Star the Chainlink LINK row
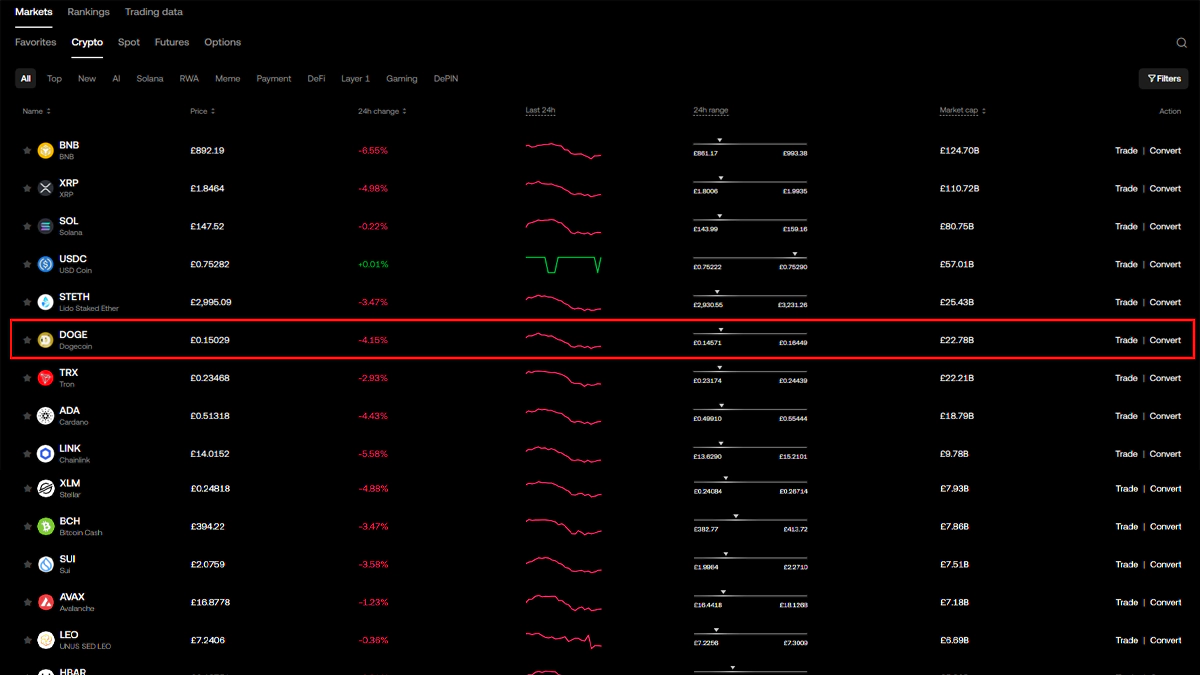 [x=27, y=454]
